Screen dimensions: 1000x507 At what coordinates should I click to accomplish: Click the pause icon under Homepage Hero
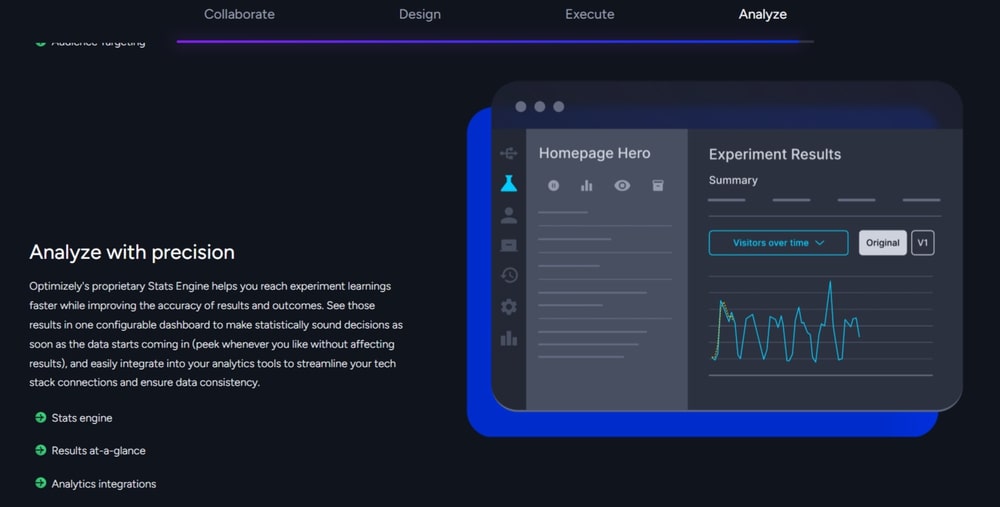coord(553,186)
